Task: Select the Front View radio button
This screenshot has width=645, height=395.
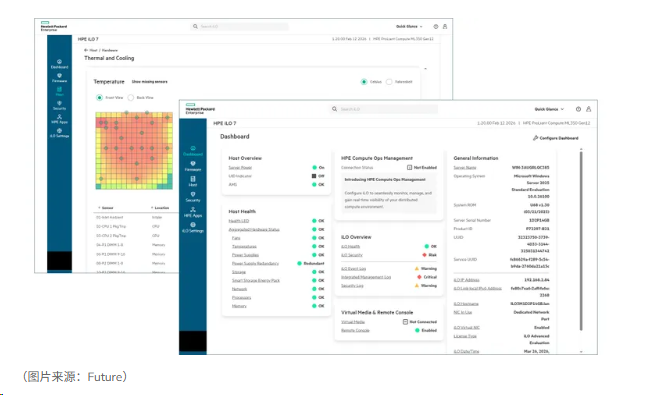Action: coord(99,98)
